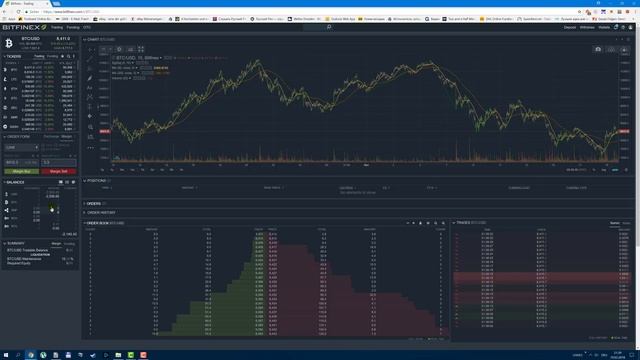Select the ETH ticker row
Viewport: 640px width, 360px height.
[x=39, y=89]
